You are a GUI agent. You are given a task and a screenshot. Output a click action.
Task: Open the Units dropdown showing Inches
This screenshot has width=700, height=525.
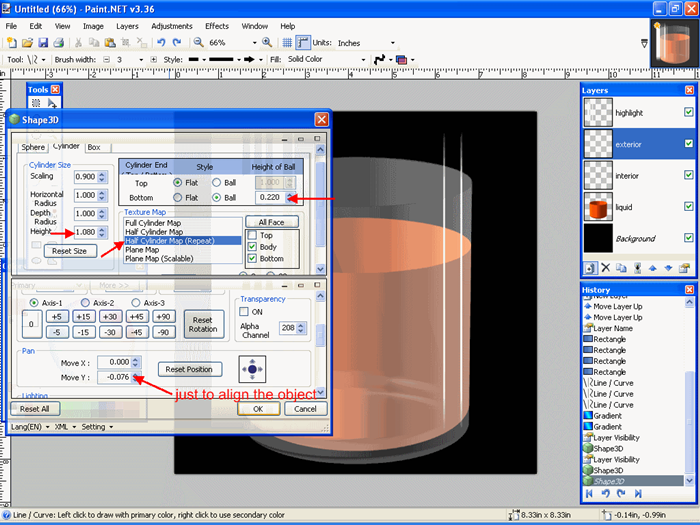click(392, 43)
